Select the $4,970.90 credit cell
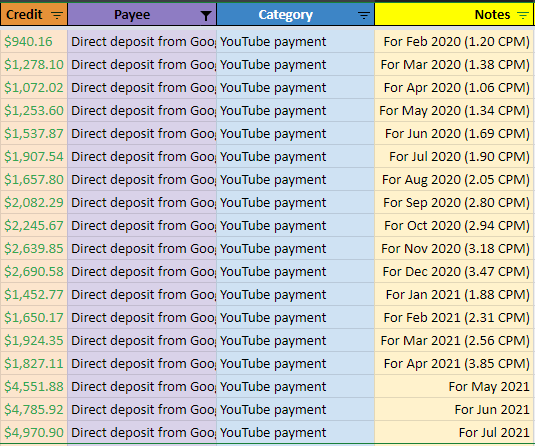Screen dimensions: 535x446 click(x=34, y=432)
